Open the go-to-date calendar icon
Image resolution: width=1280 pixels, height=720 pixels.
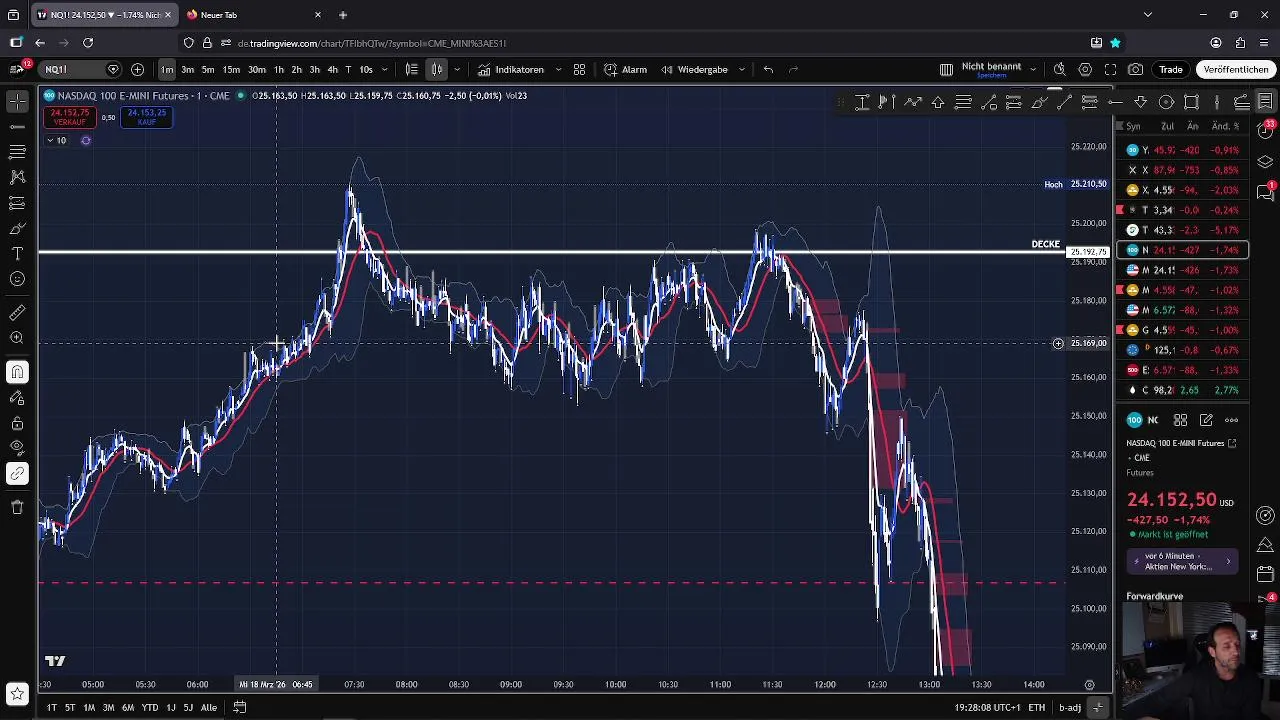coord(239,707)
